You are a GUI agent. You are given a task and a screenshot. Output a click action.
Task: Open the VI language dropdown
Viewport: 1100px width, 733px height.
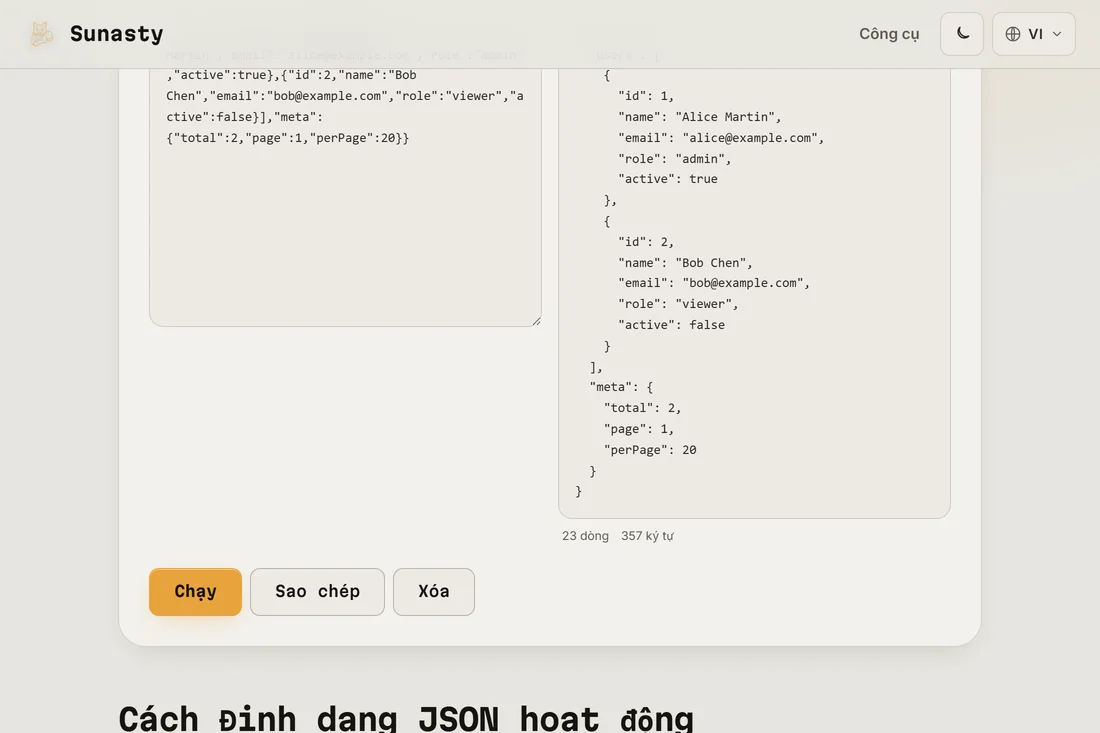click(1033, 34)
